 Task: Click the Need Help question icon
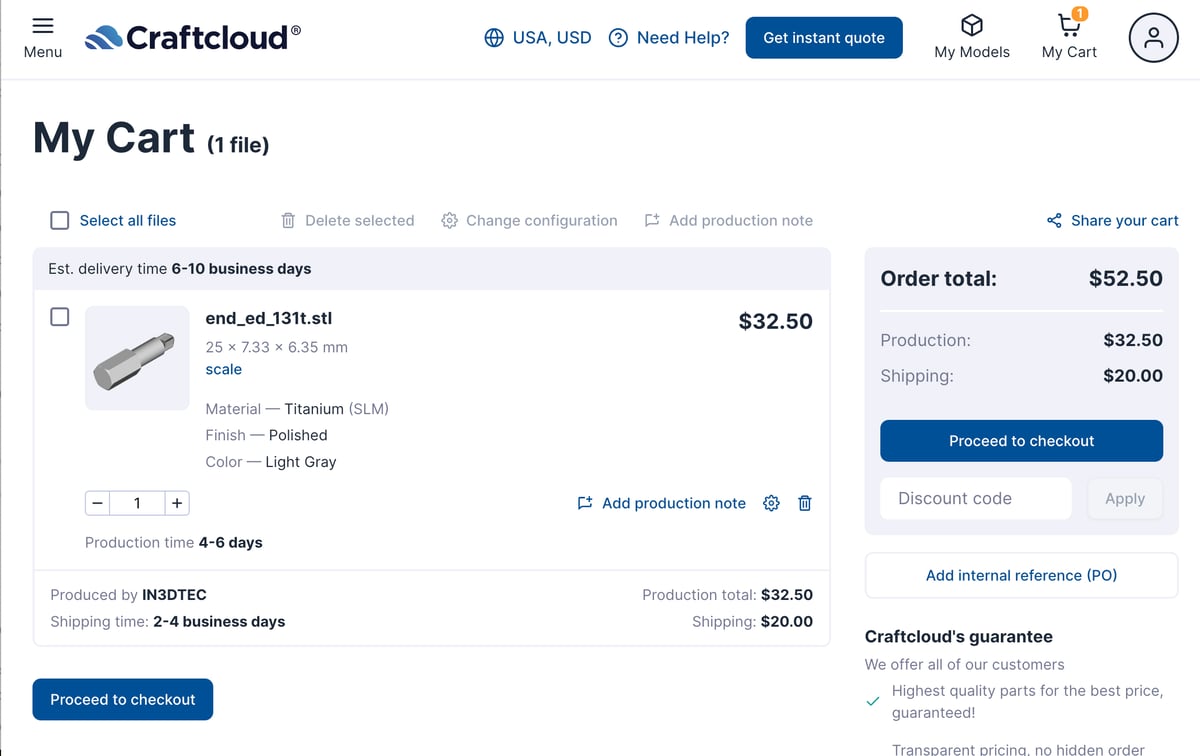tap(618, 38)
